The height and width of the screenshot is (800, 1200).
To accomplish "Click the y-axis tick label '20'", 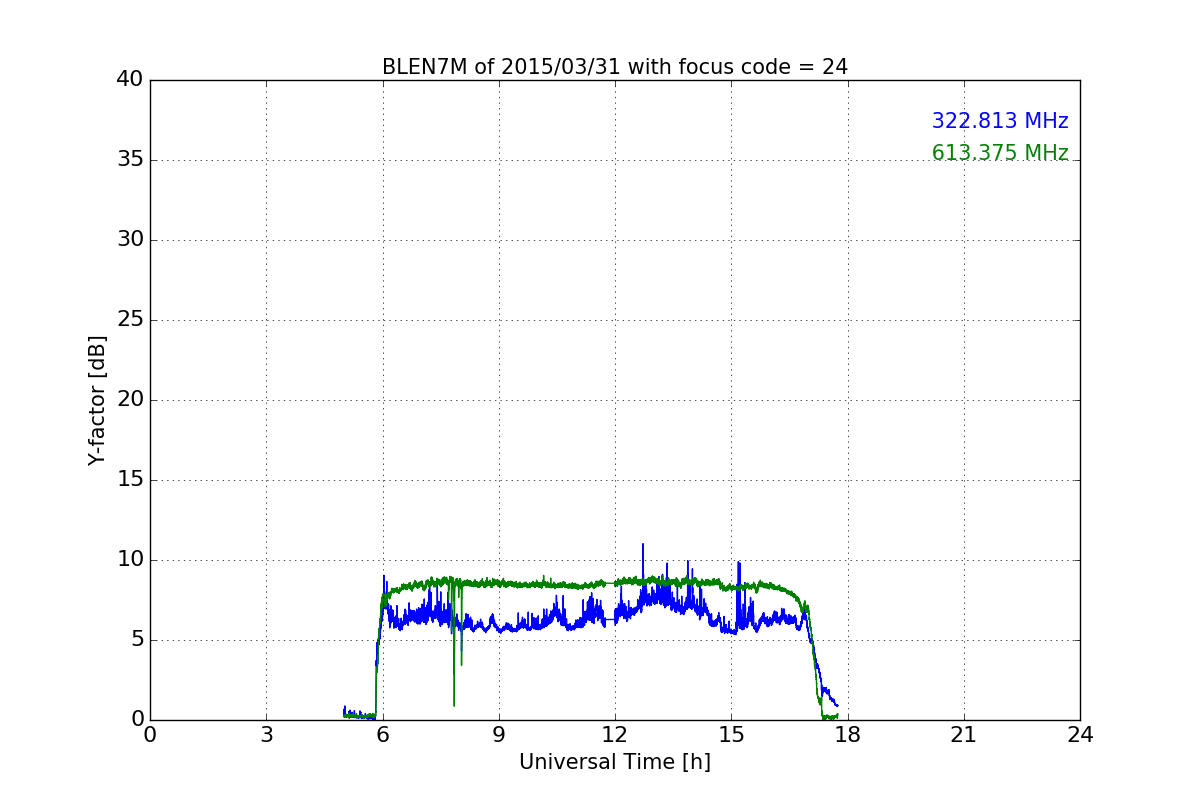I will click(130, 400).
